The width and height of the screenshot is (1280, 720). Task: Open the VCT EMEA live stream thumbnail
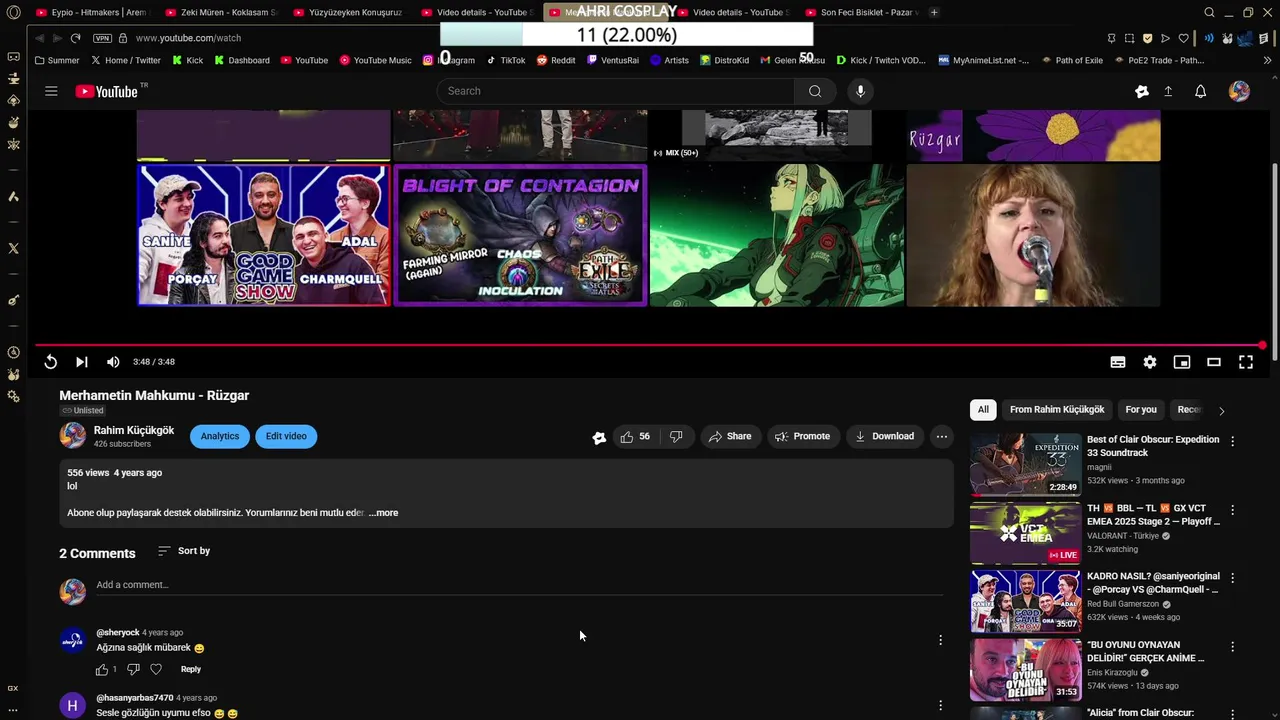tap(1025, 533)
